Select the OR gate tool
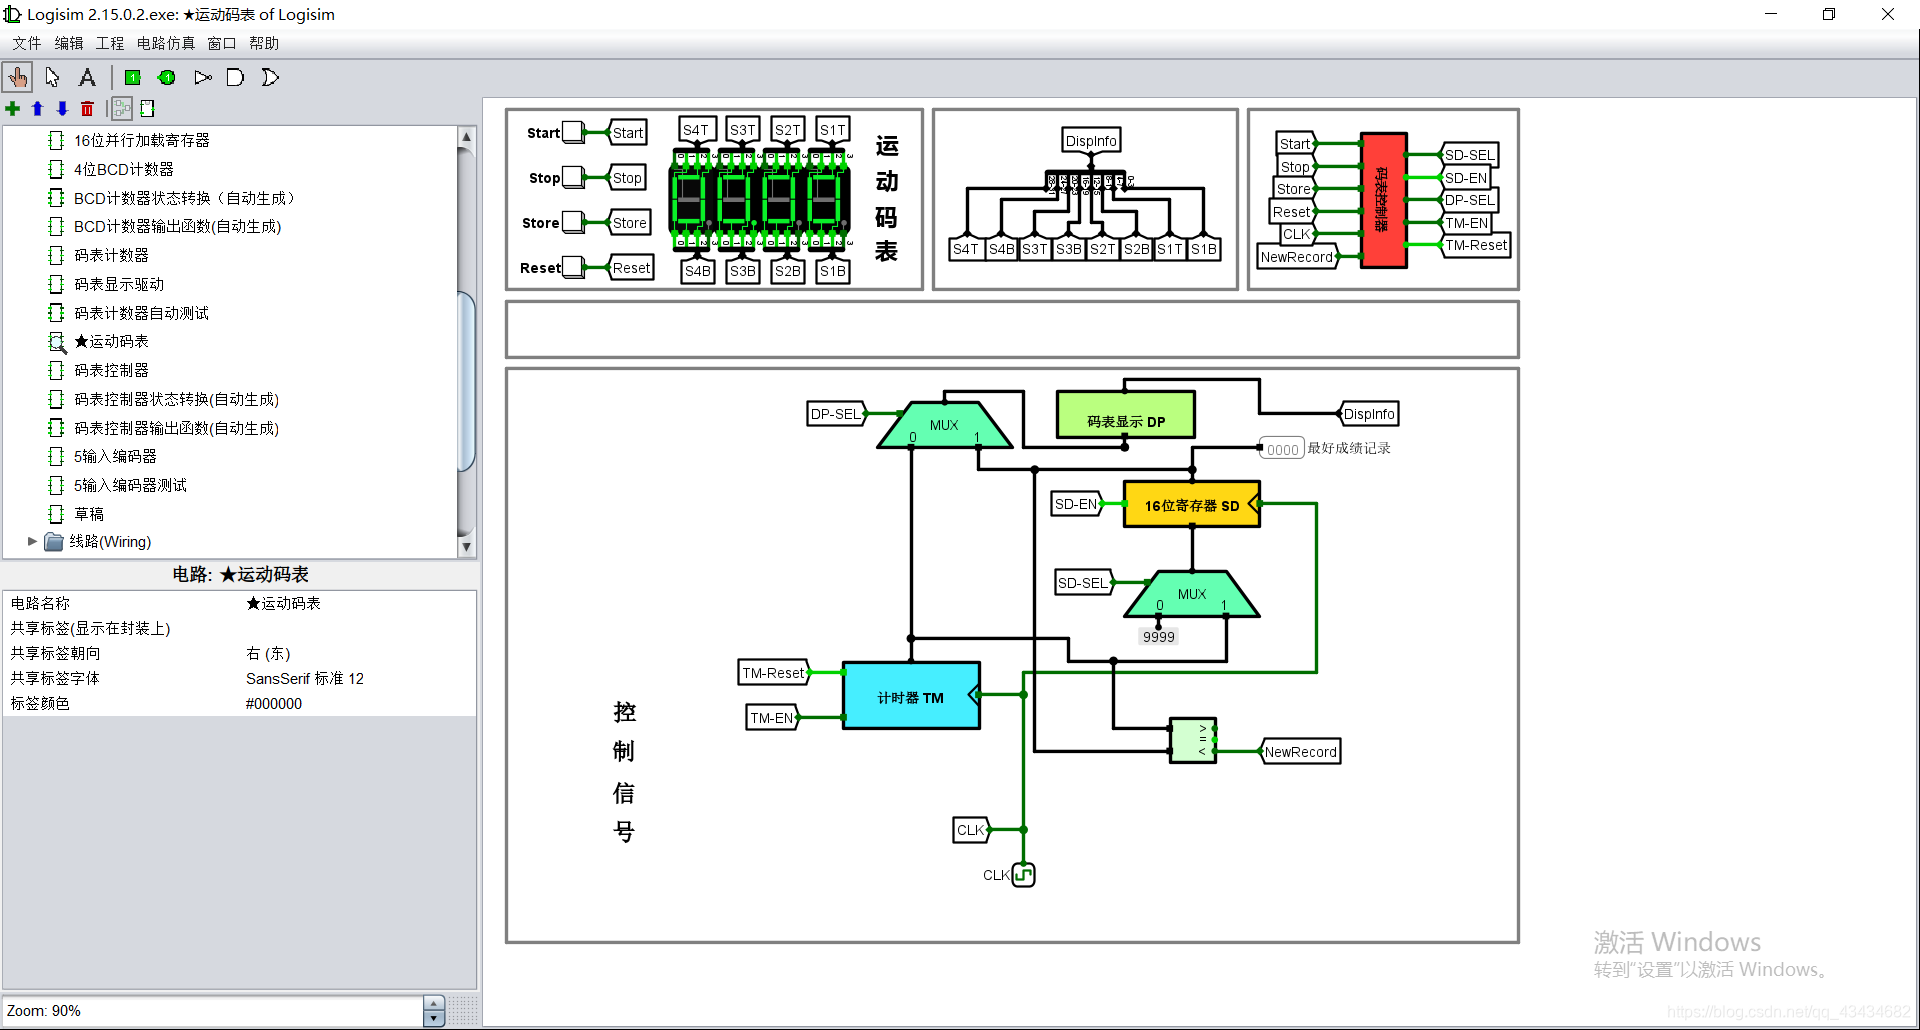Image resolution: width=1920 pixels, height=1030 pixels. pos(269,77)
